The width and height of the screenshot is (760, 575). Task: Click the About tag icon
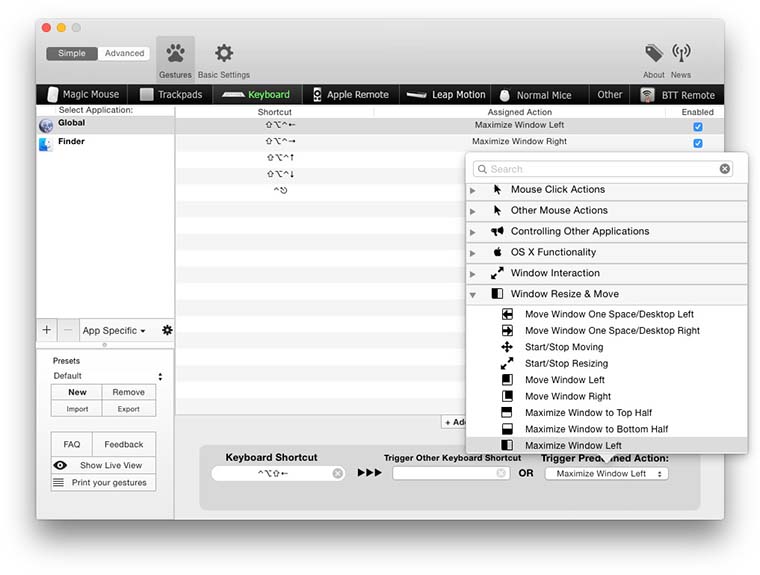click(653, 53)
